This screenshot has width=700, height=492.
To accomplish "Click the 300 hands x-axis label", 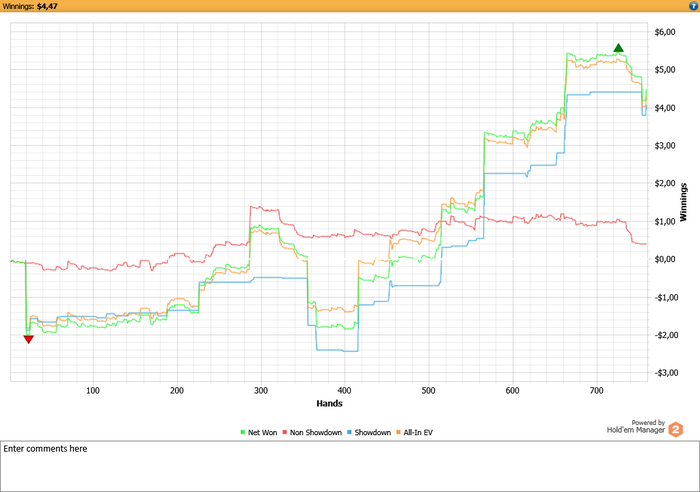I will (261, 391).
